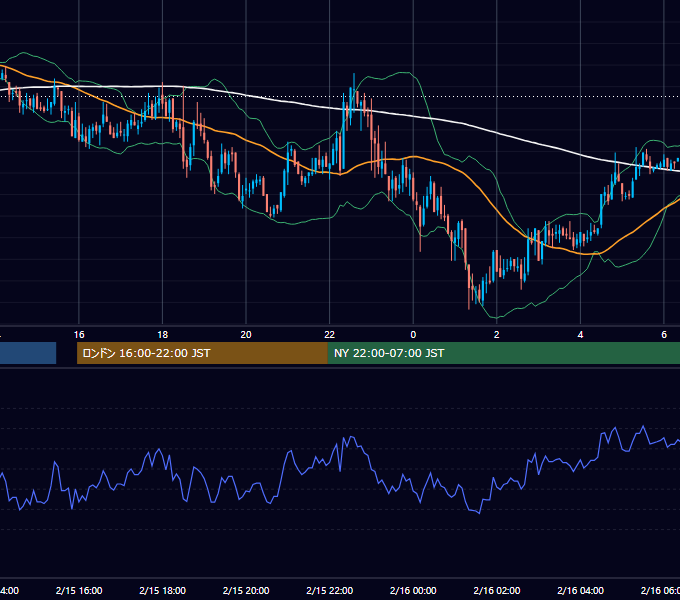Viewport: 680px width, 600px height.
Task: Select the 2/15 22:00 time label
Action: coord(330,590)
